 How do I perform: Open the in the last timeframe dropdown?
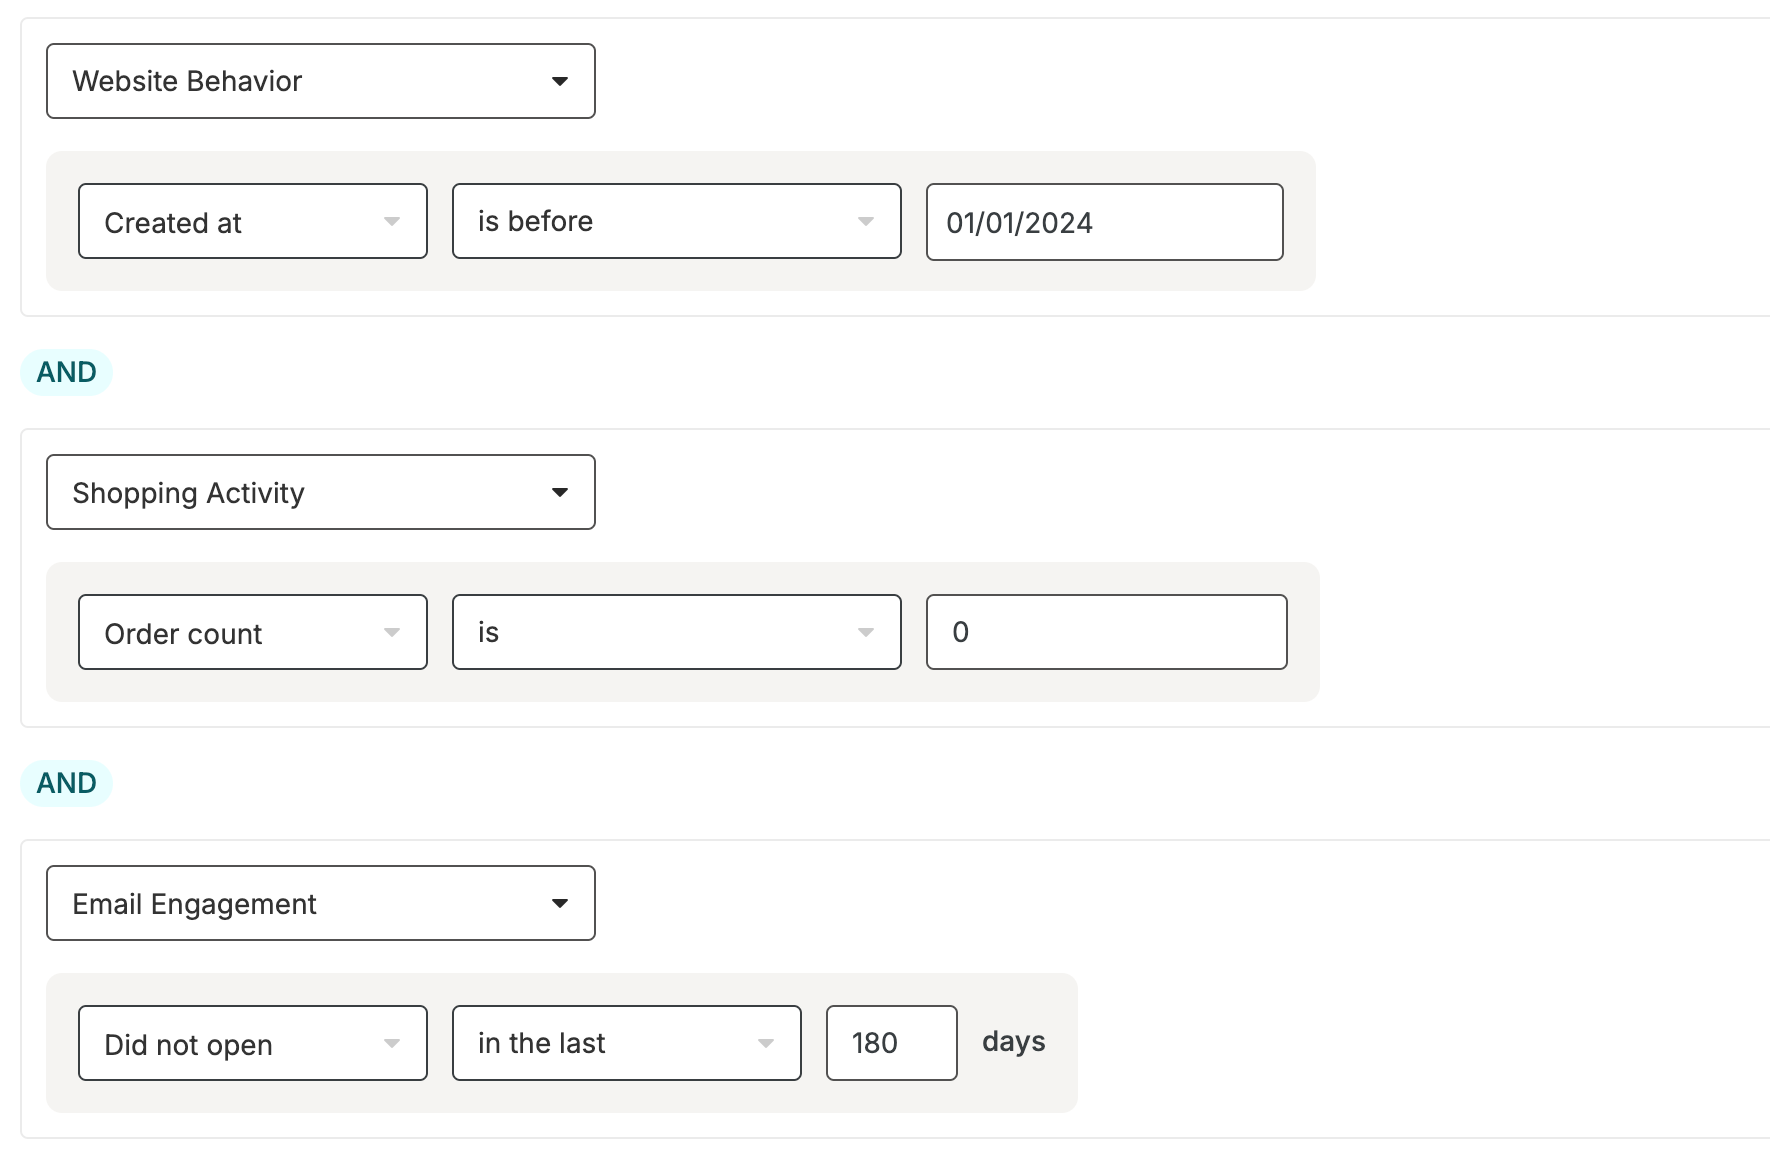627,1043
